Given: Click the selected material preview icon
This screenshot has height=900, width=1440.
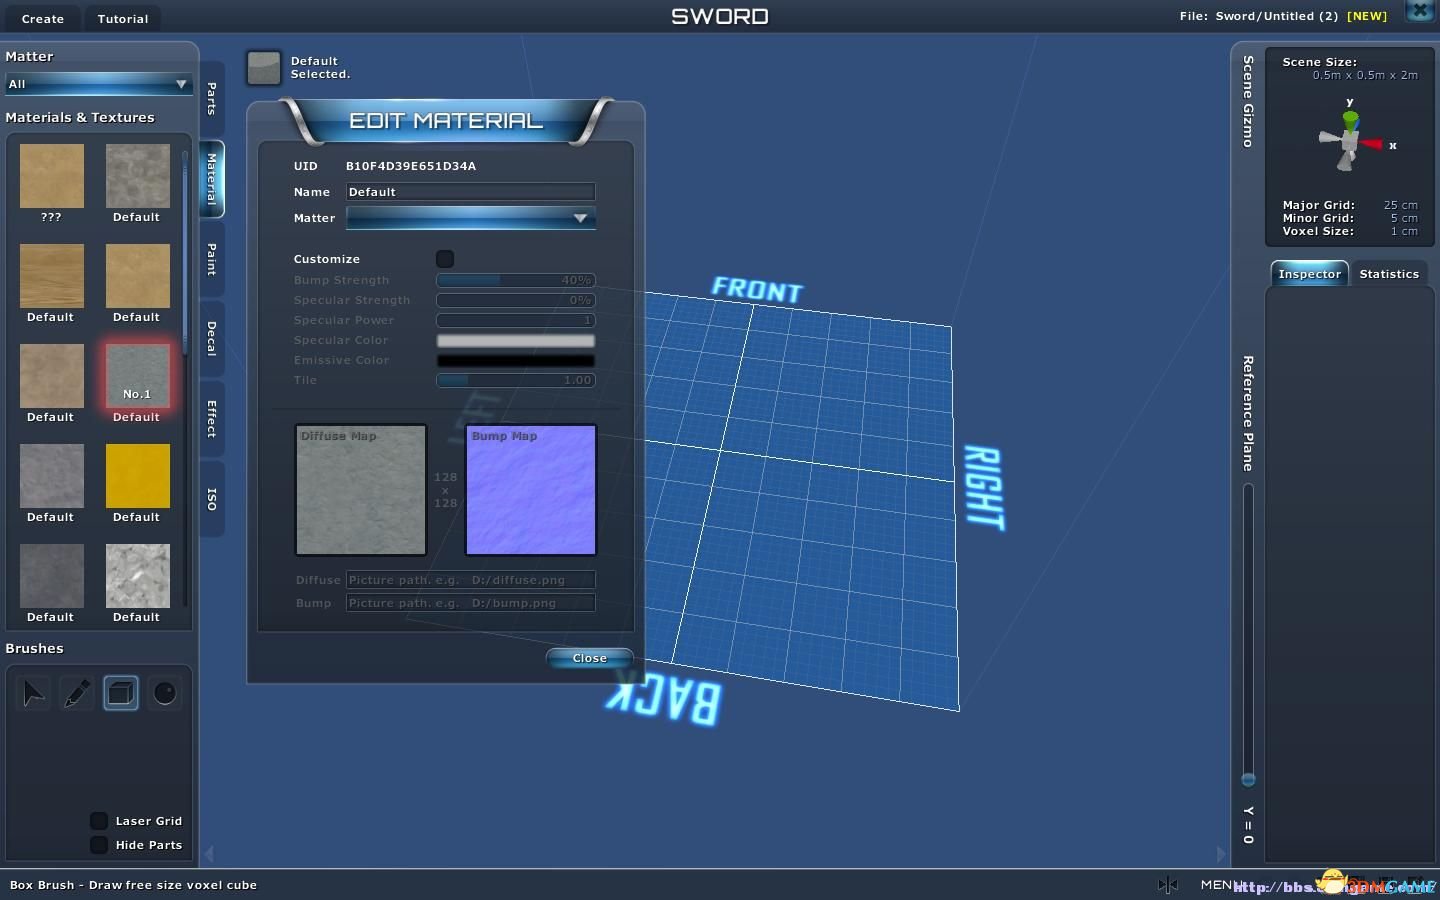Looking at the screenshot, I should pyautogui.click(x=264, y=68).
